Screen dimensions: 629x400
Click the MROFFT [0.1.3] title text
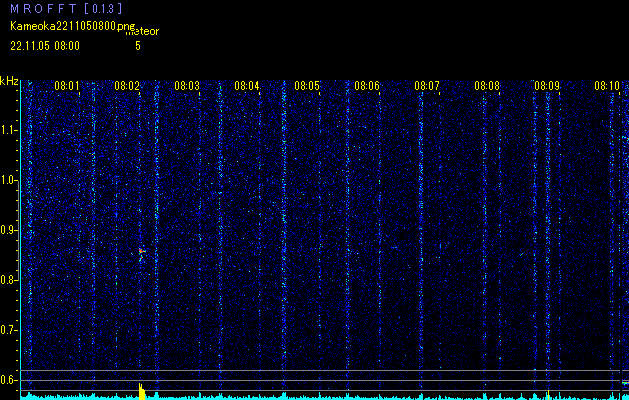tap(66, 9)
